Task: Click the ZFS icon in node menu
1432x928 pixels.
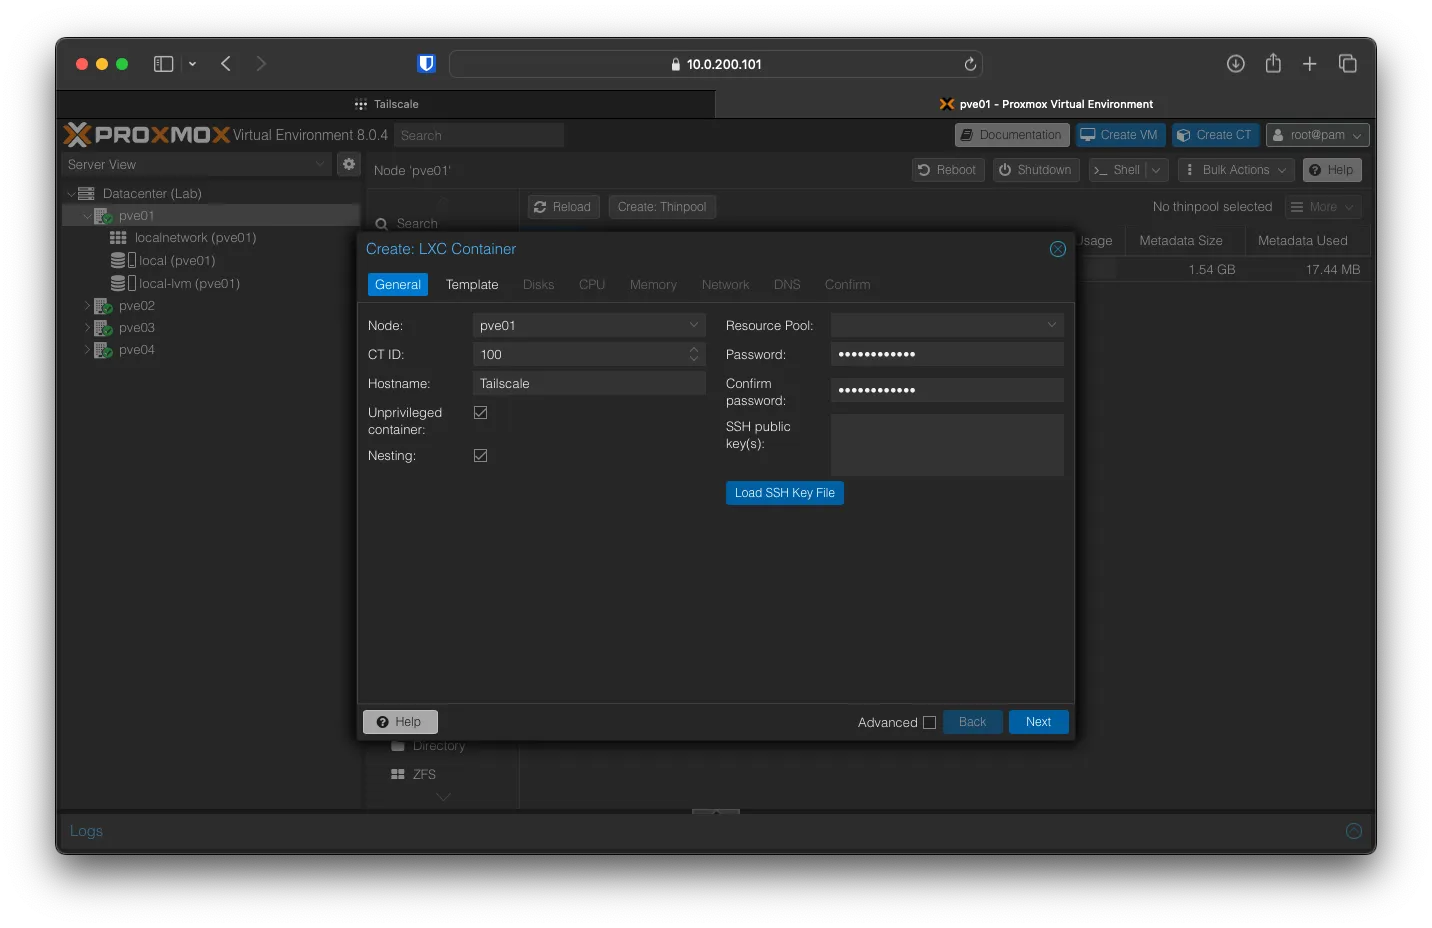Action: (x=397, y=774)
